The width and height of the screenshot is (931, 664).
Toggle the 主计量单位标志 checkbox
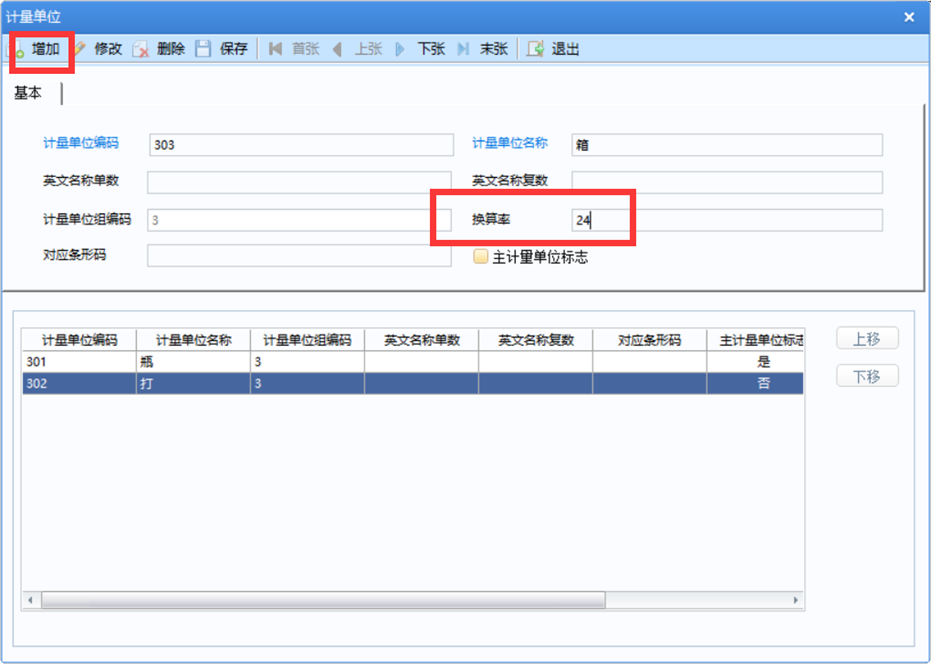480,257
